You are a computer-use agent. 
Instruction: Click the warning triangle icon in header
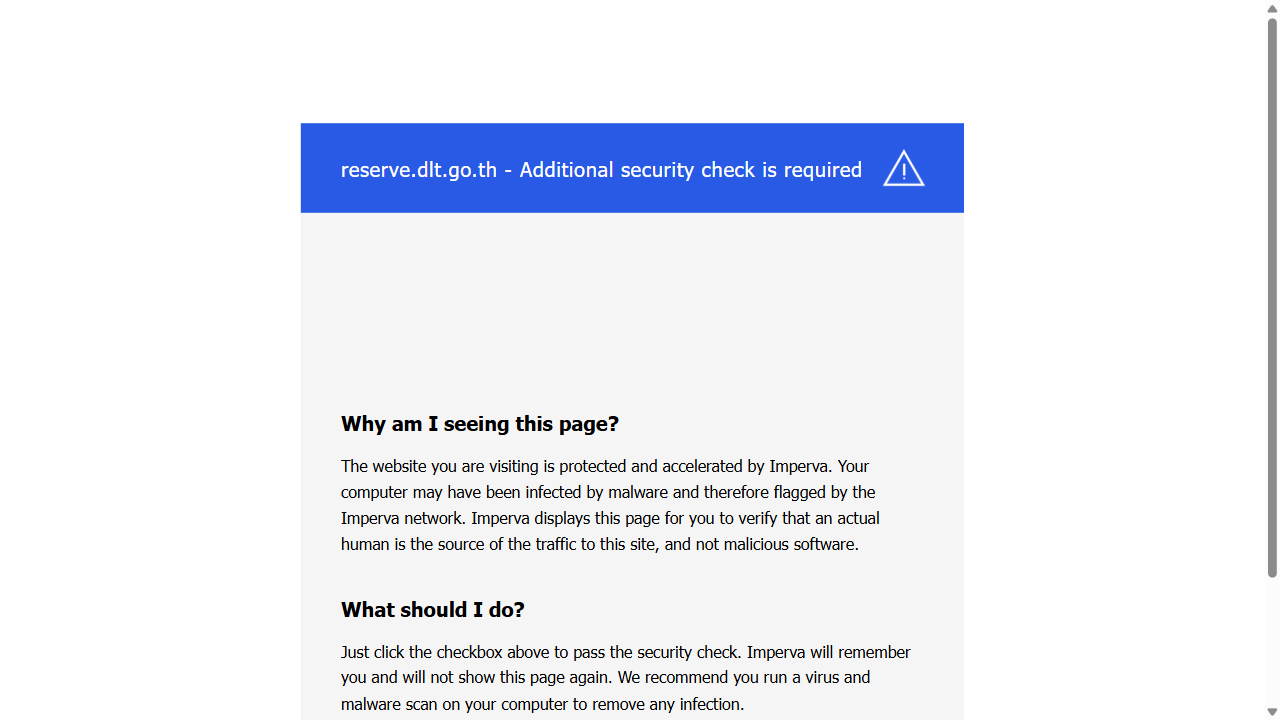pos(903,168)
